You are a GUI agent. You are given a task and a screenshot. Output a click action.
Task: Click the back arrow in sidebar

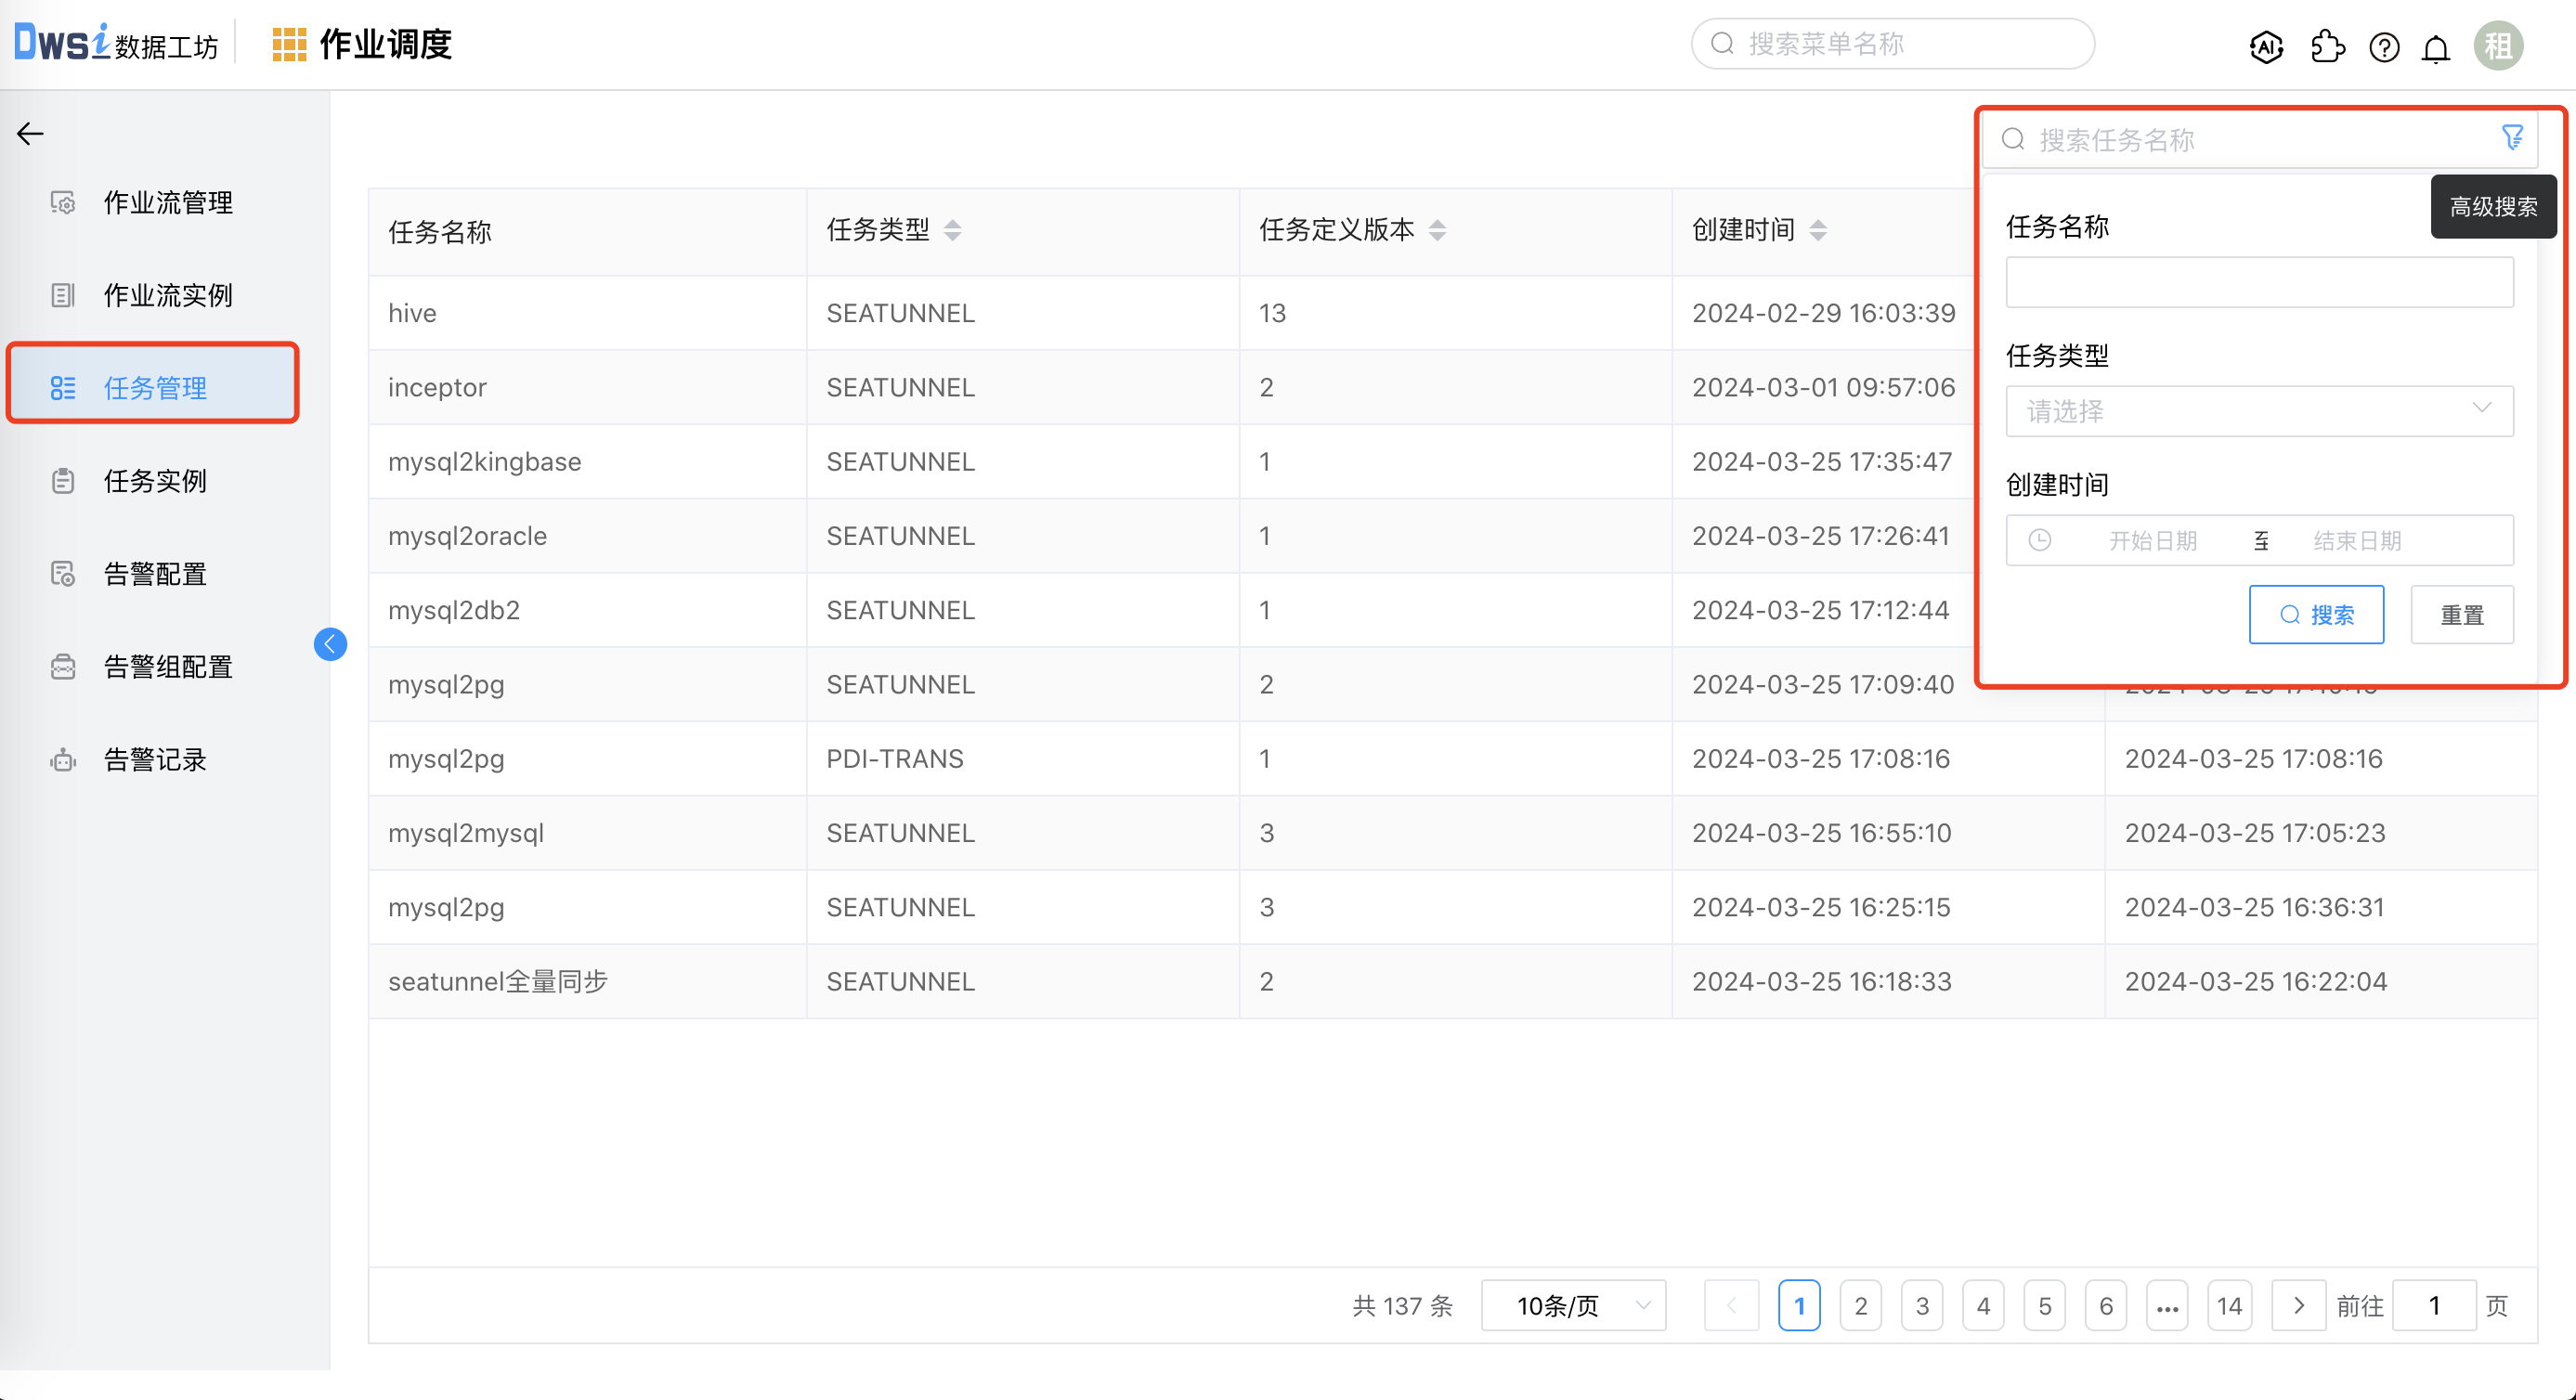[x=30, y=133]
